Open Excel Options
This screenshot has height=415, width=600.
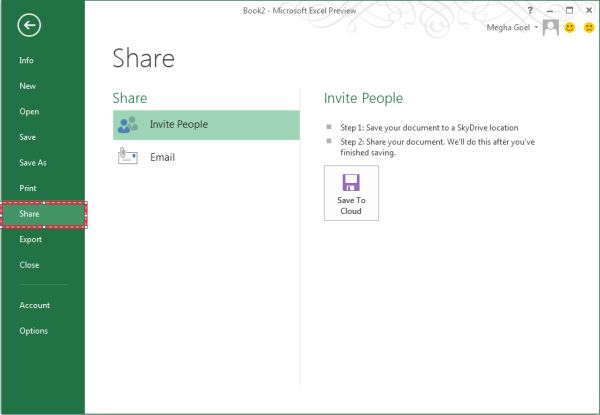pos(34,331)
